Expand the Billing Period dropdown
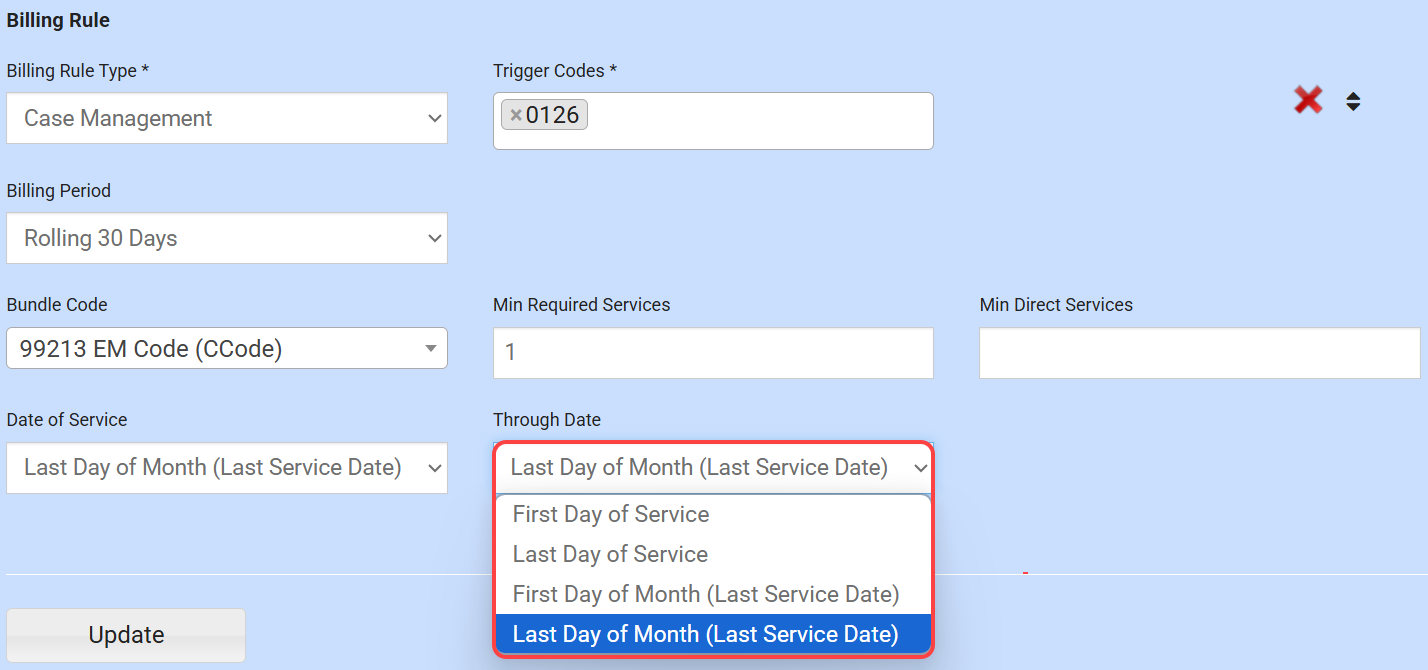 tap(227, 238)
